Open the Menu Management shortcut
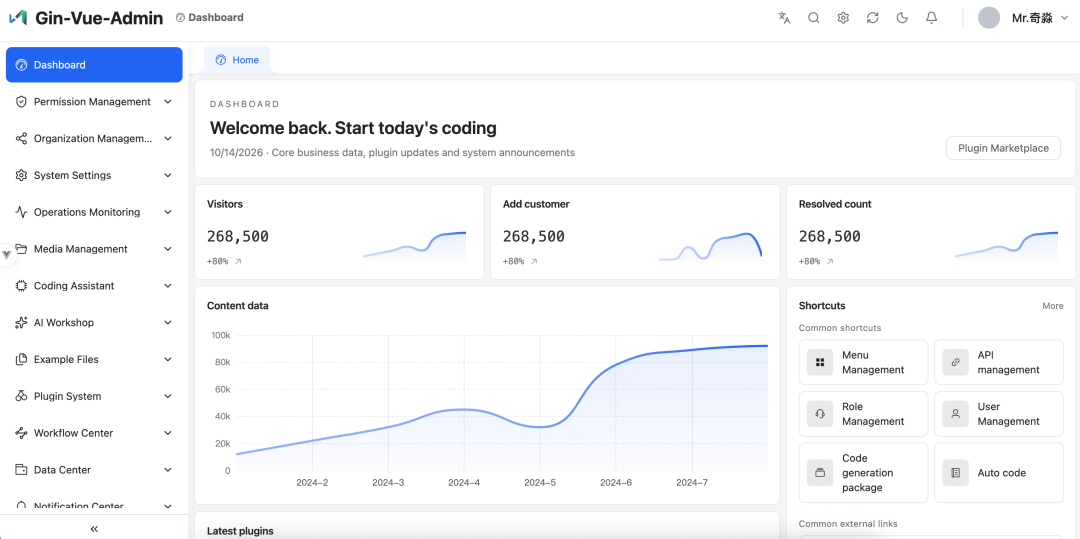1080x539 pixels. [x=864, y=362]
